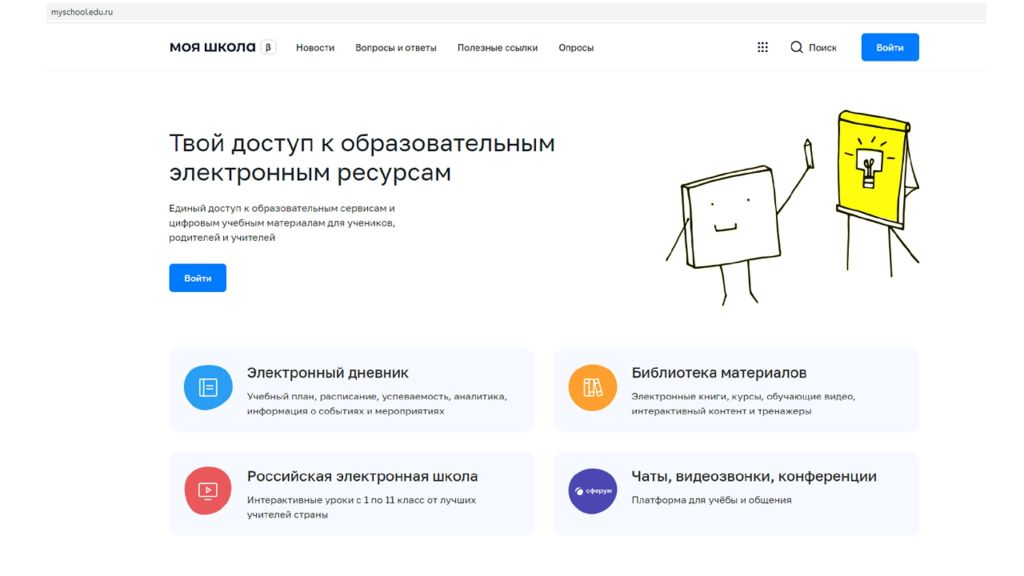Open the Поиск search link
1024x576 pixels.
coord(822,48)
